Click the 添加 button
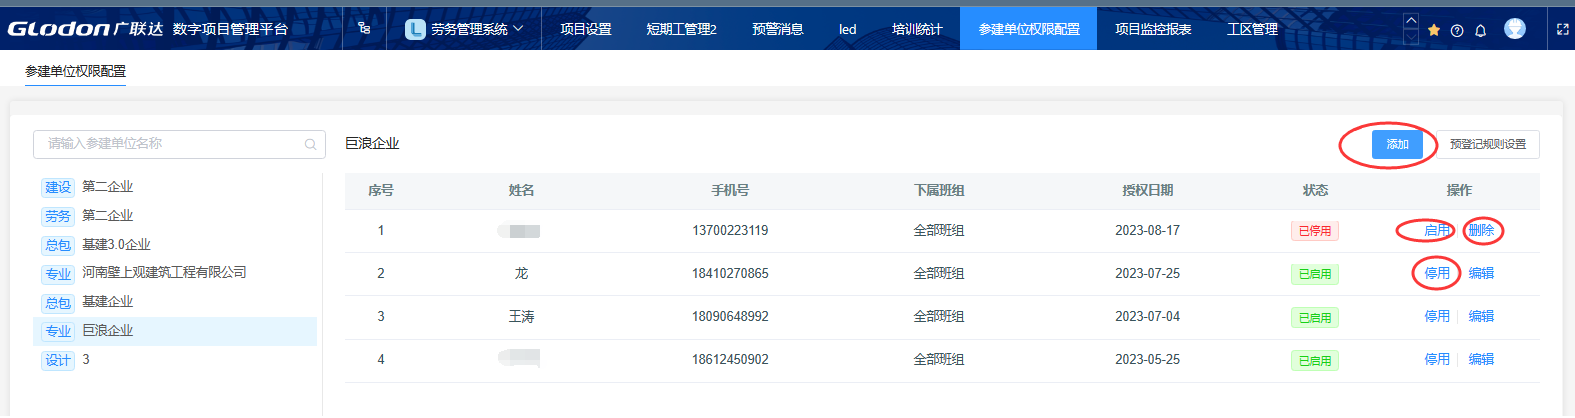Screen dimensions: 1575x418 point(1397,144)
